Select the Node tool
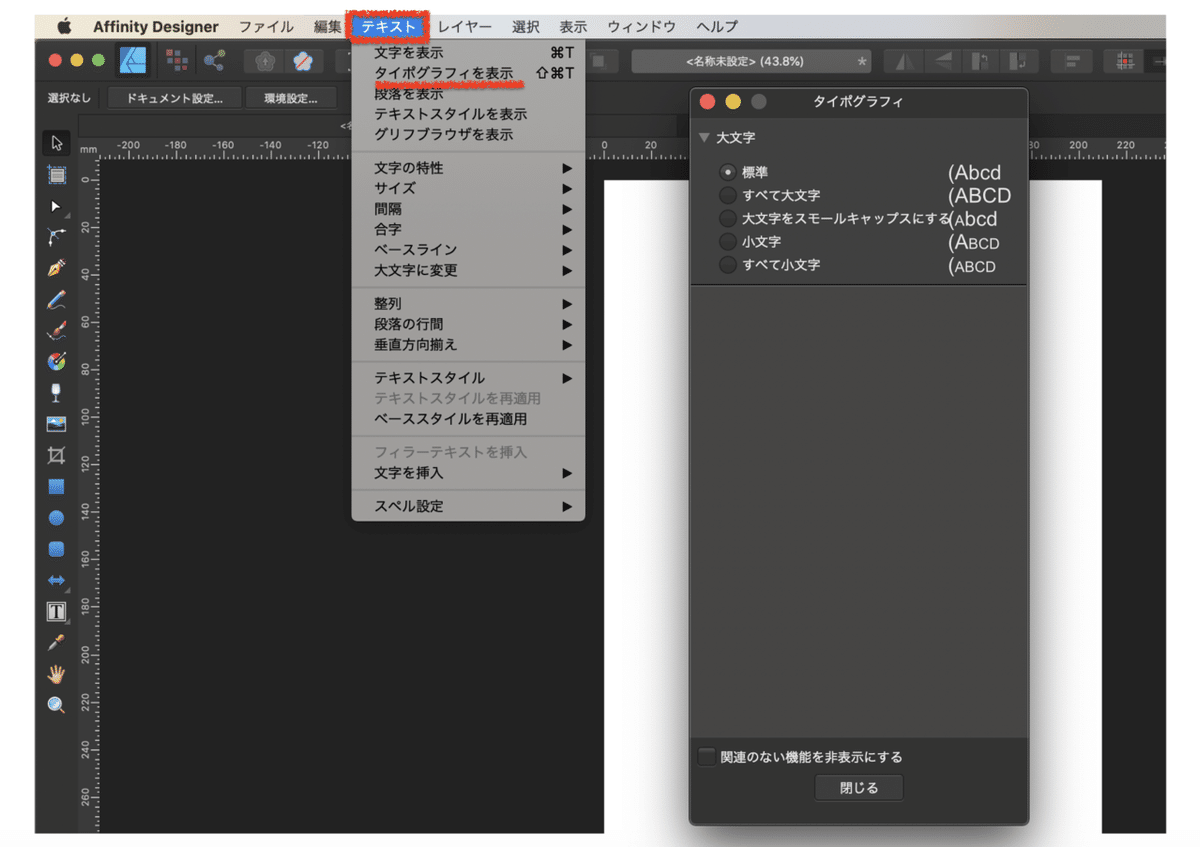Image resolution: width=1200 pixels, height=847 pixels. [56, 206]
